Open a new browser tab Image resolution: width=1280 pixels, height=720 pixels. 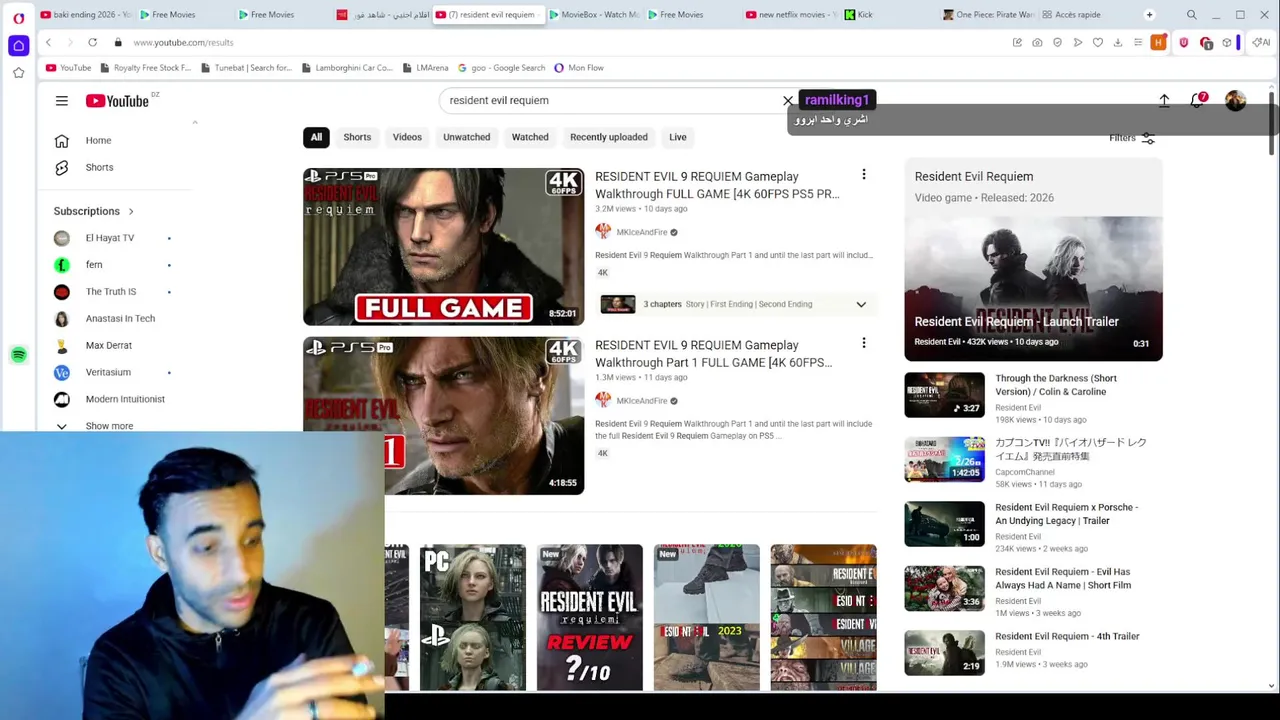(1149, 15)
